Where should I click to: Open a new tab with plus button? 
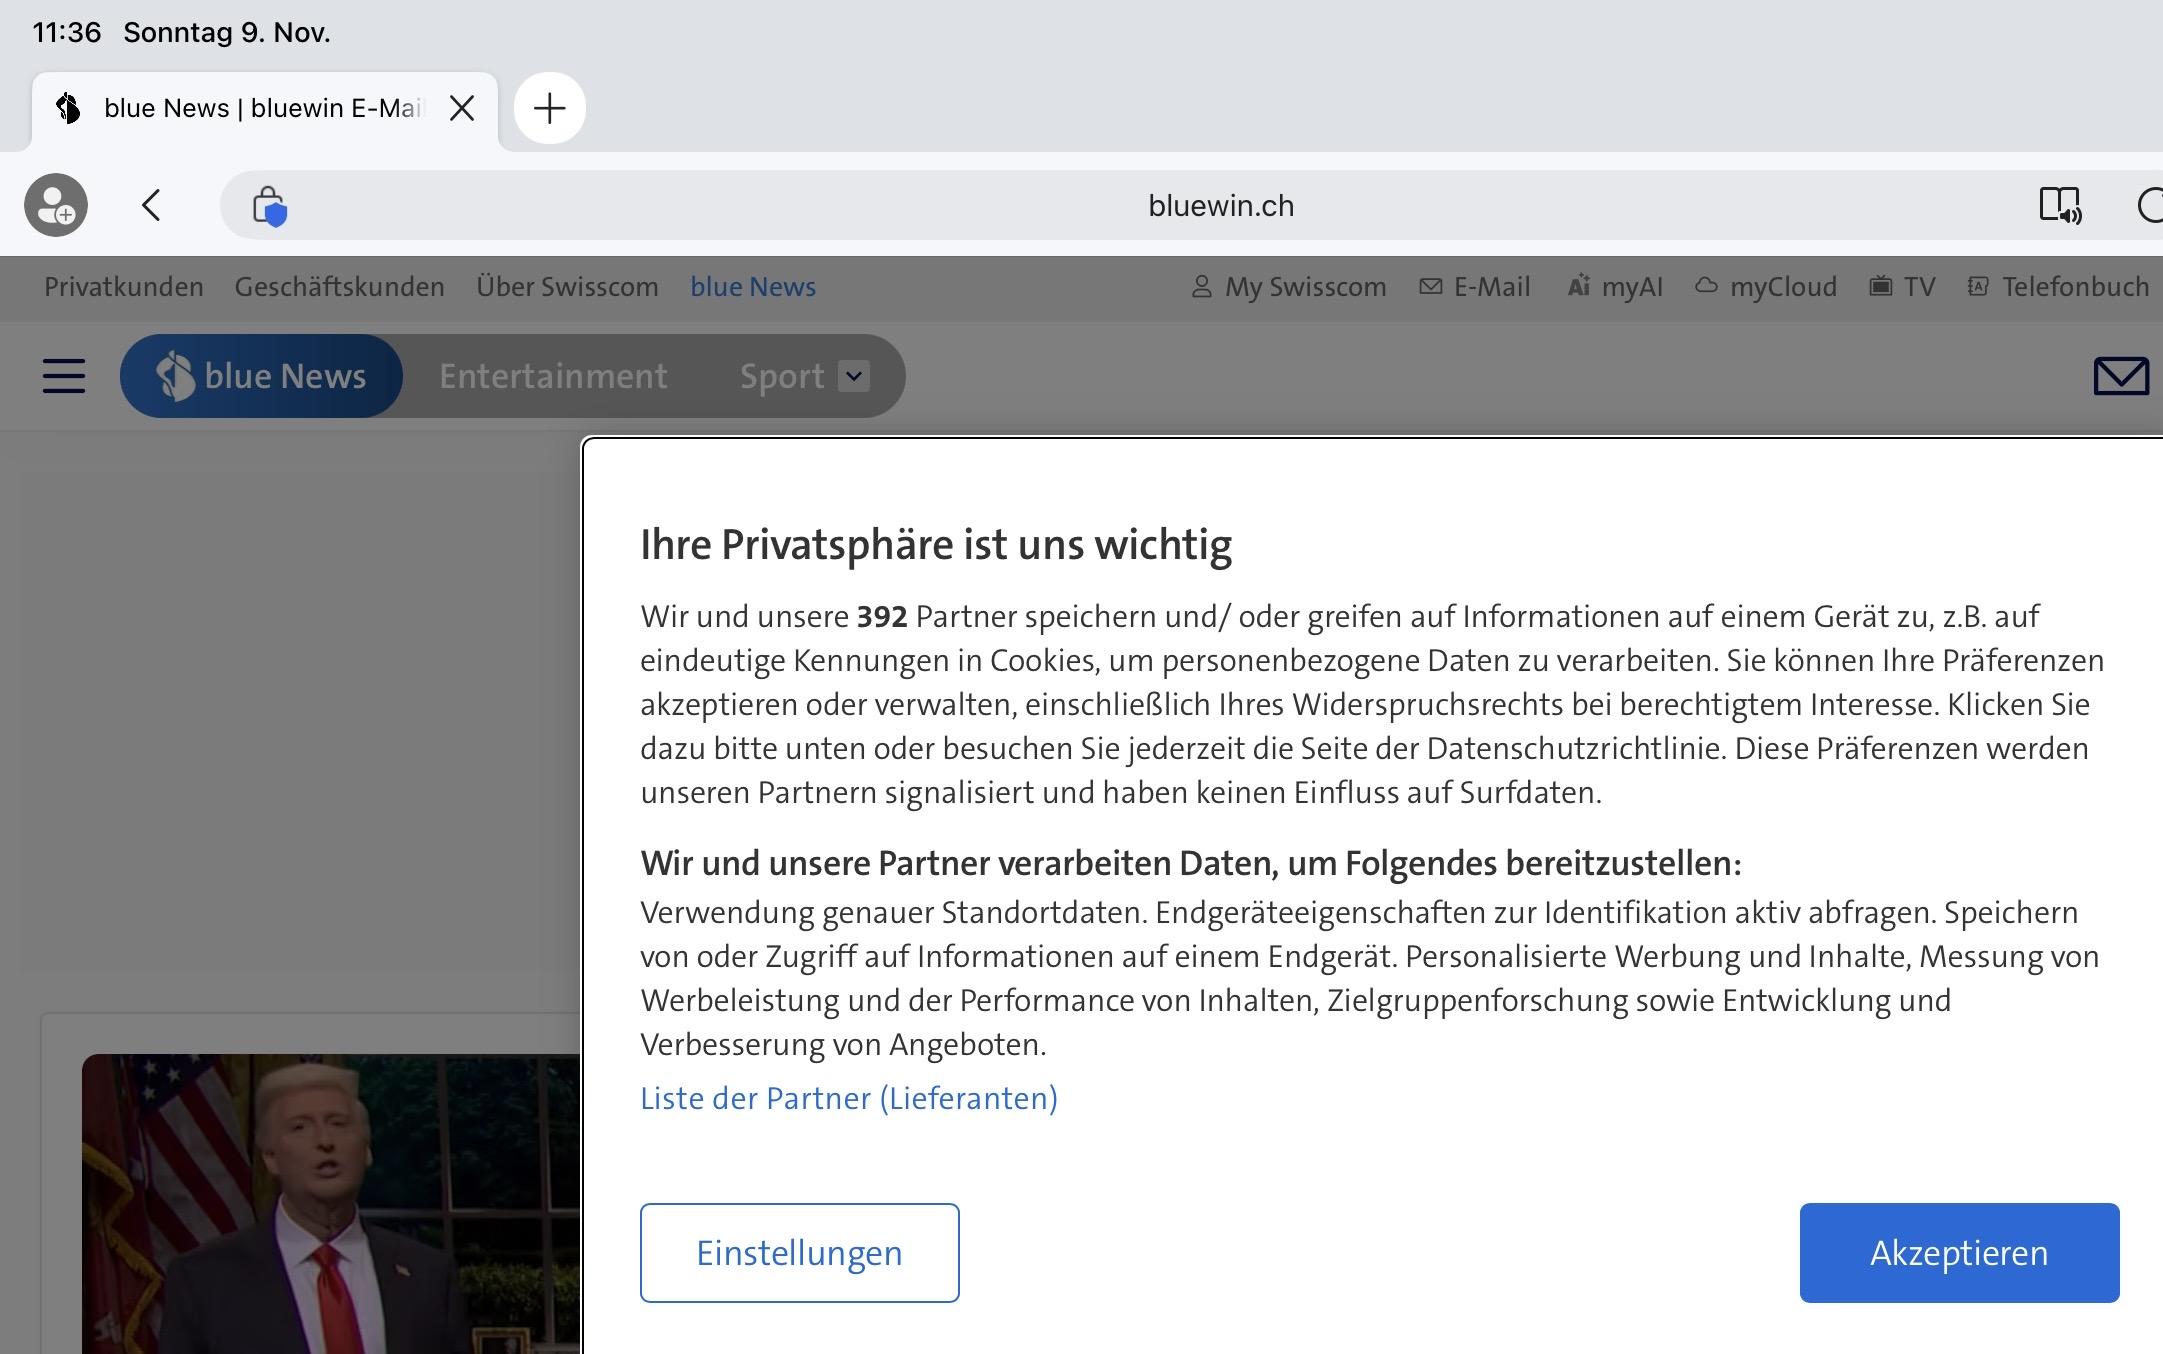pyautogui.click(x=549, y=108)
